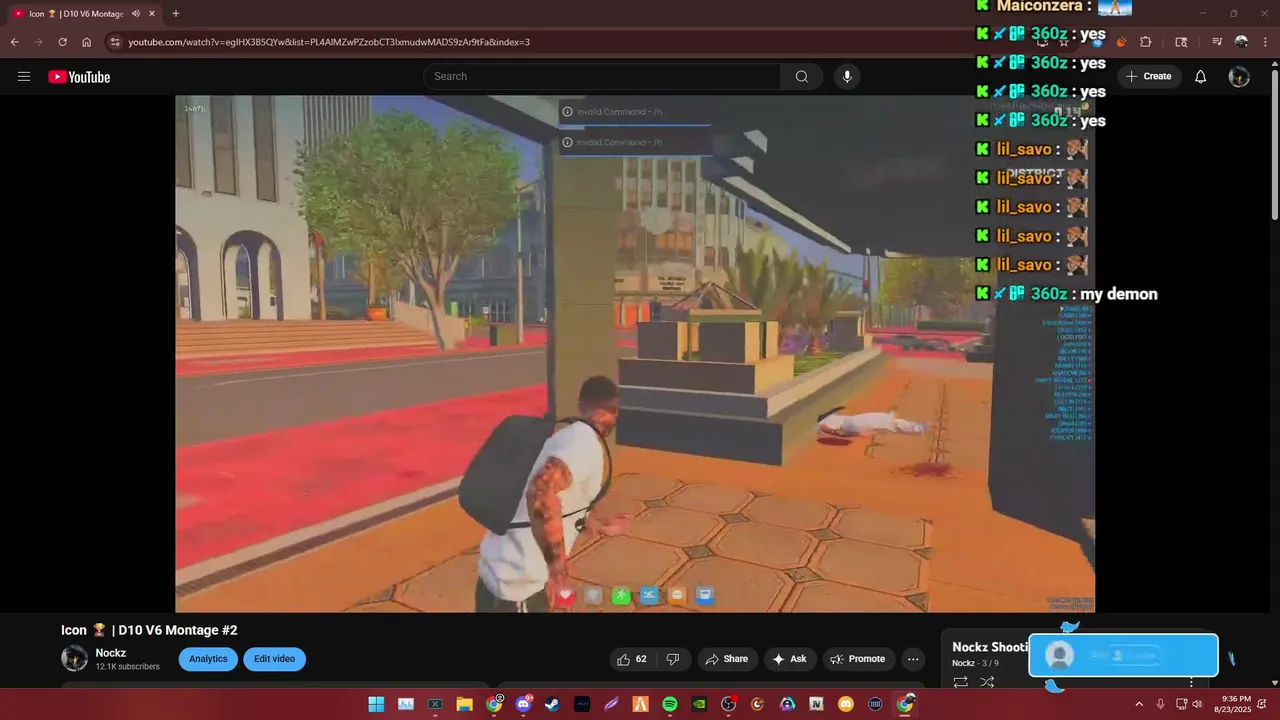Viewport: 1280px width, 720px height.
Task: Open more actions three-dot menu under video
Action: 913,659
